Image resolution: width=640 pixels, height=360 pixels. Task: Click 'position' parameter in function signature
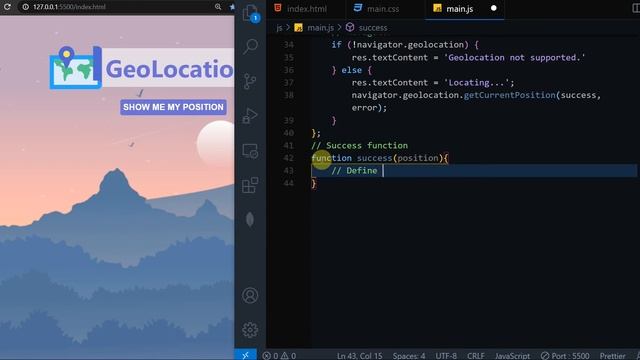[x=418, y=158]
